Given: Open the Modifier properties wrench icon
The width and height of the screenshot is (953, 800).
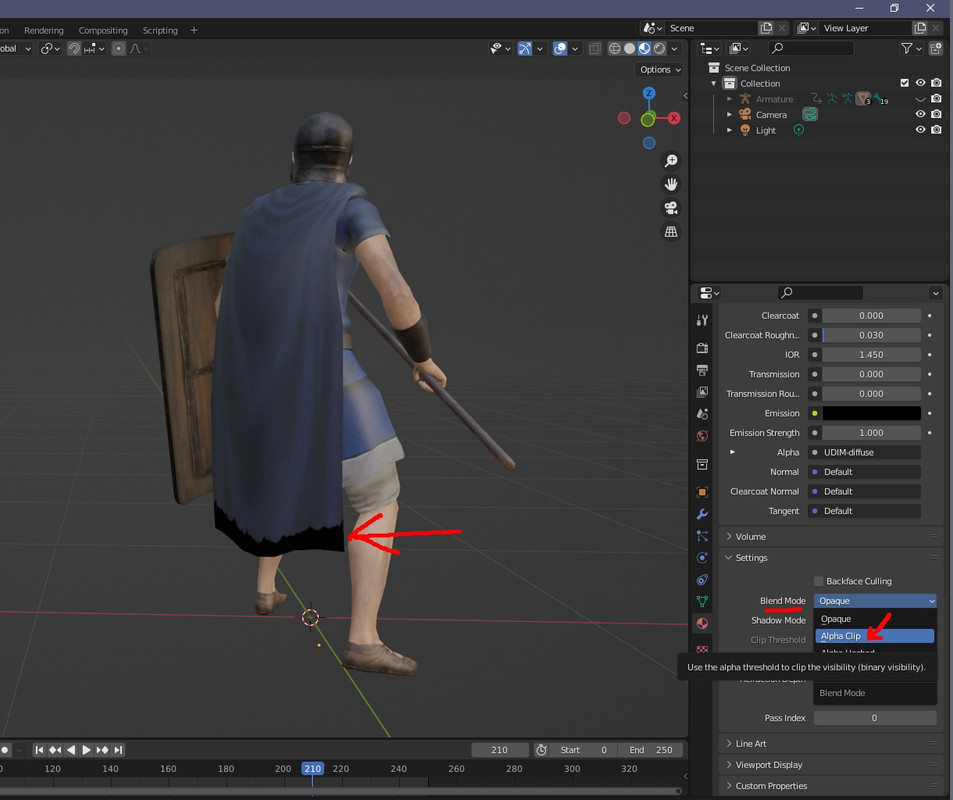Looking at the screenshot, I should tap(702, 514).
